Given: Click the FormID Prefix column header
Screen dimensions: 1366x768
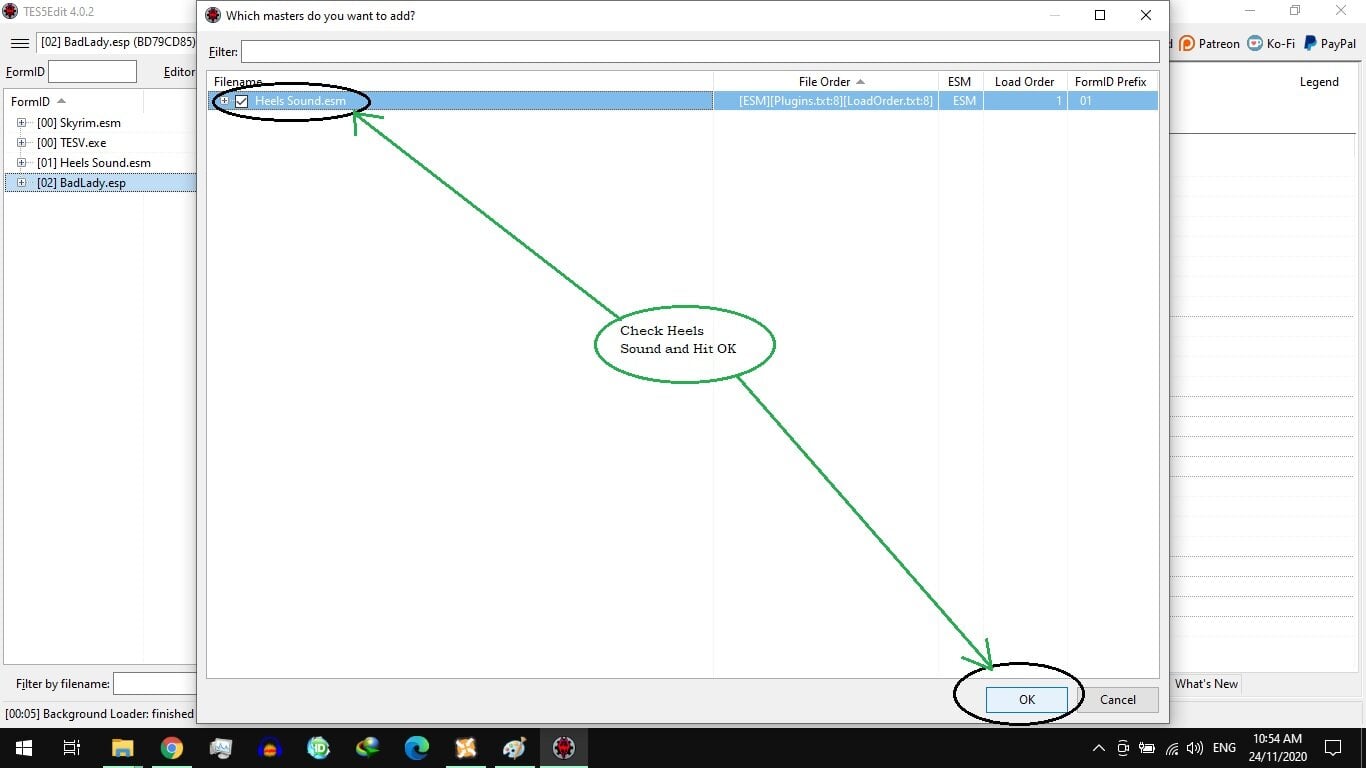Looking at the screenshot, I should [x=1112, y=82].
